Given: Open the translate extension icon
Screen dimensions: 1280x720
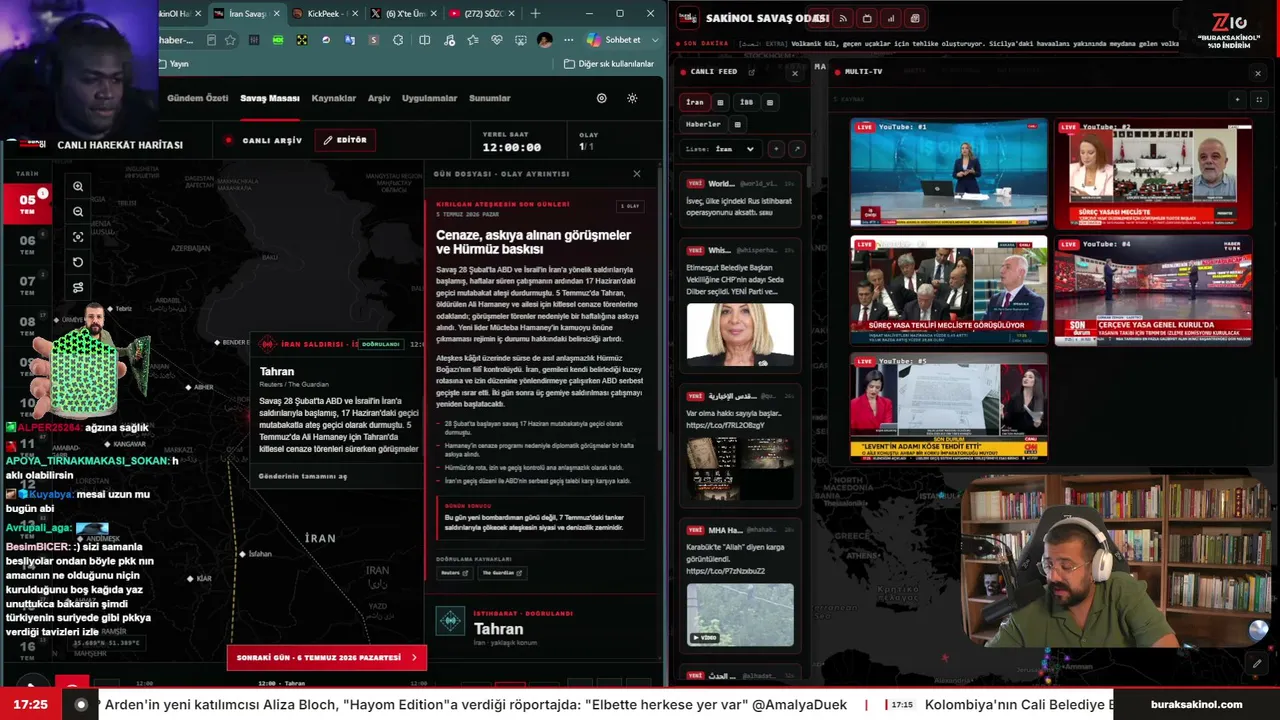Looking at the screenshot, I should click(x=350, y=40).
